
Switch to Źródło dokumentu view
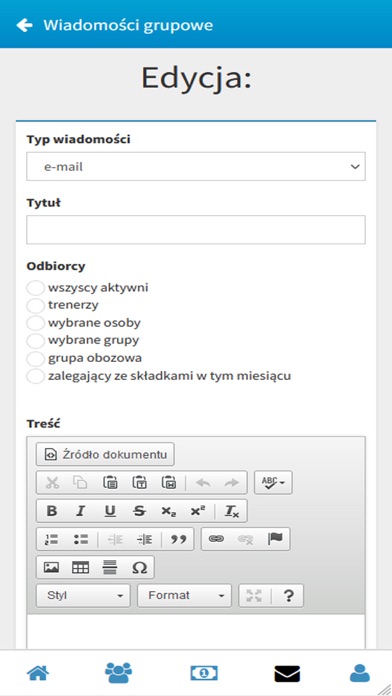(105, 454)
